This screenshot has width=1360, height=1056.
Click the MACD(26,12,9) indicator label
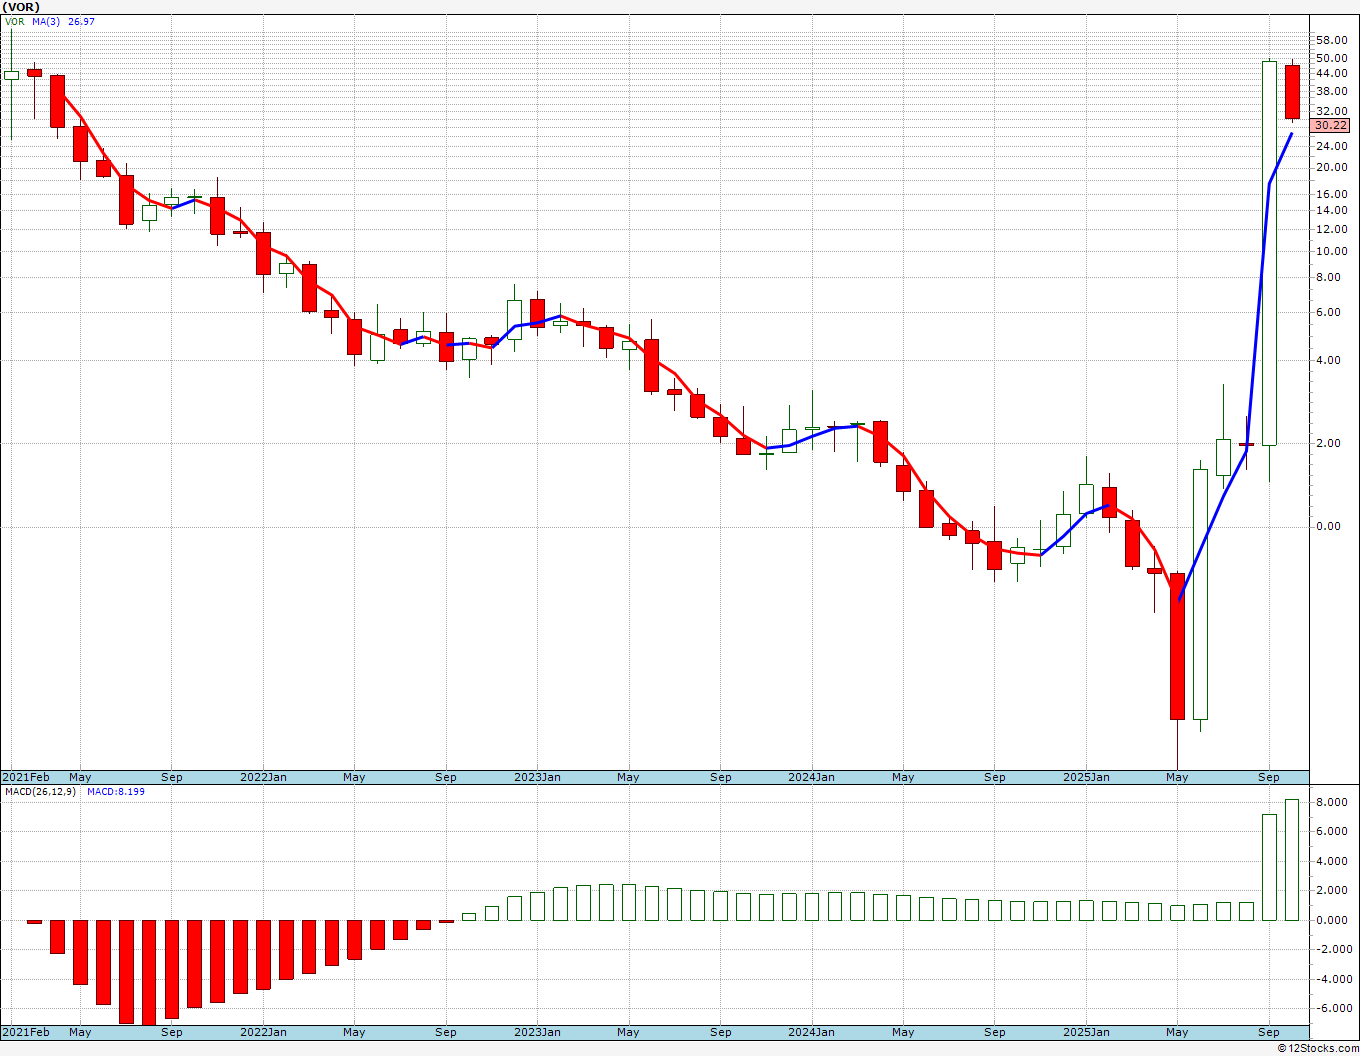tap(40, 792)
